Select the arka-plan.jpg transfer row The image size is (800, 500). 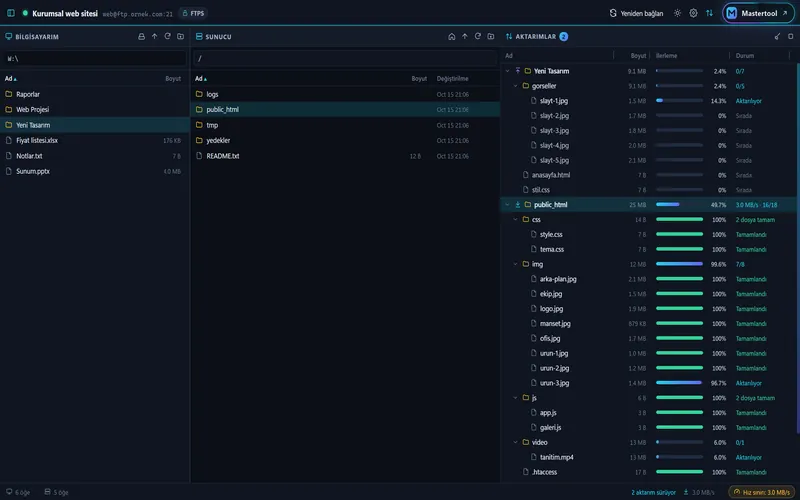coord(648,279)
